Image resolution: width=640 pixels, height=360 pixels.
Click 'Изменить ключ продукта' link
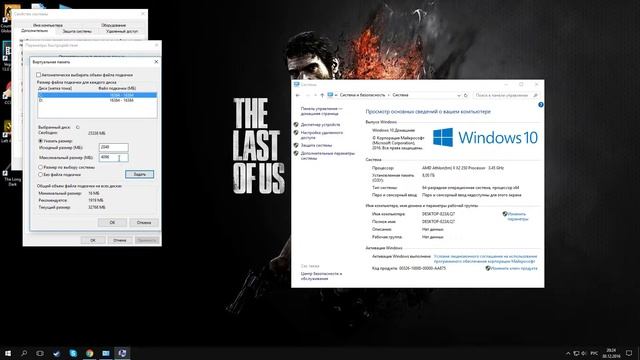(x=513, y=268)
